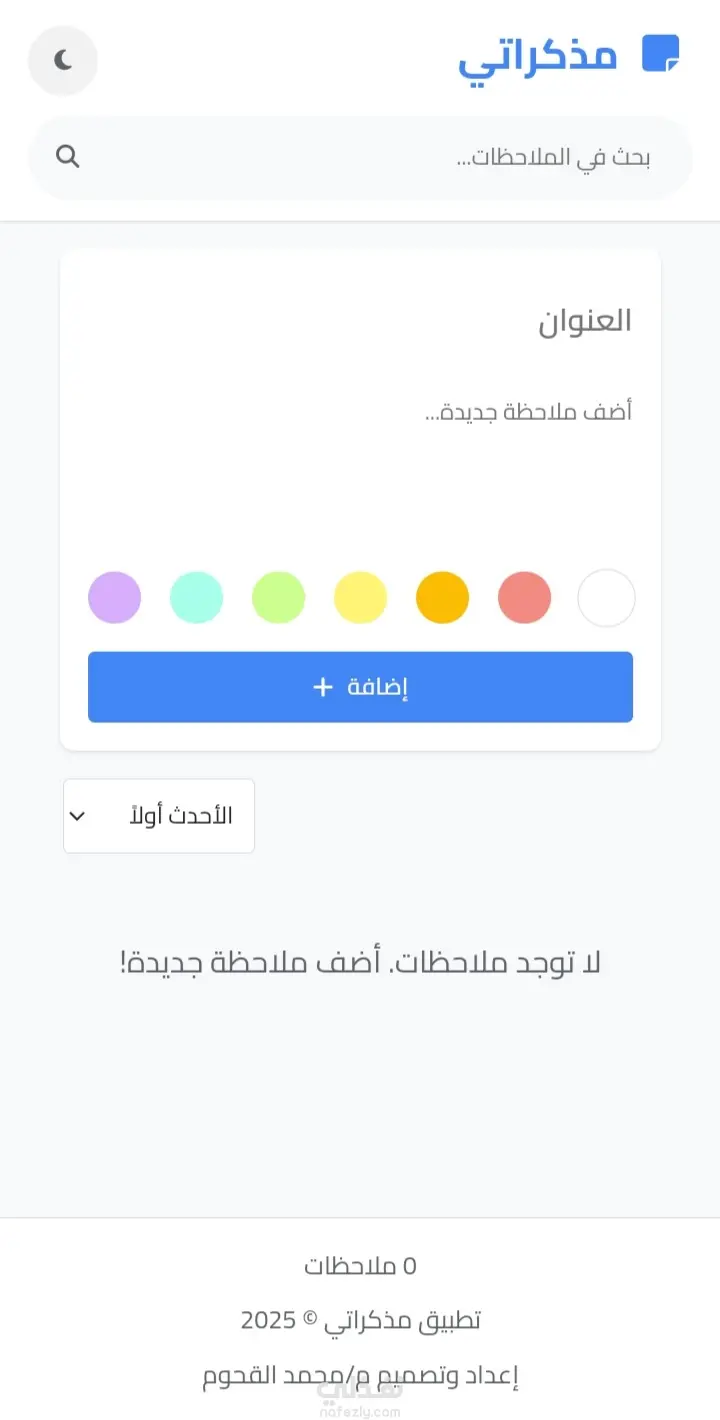Click the magnifying glass search icon

68,157
